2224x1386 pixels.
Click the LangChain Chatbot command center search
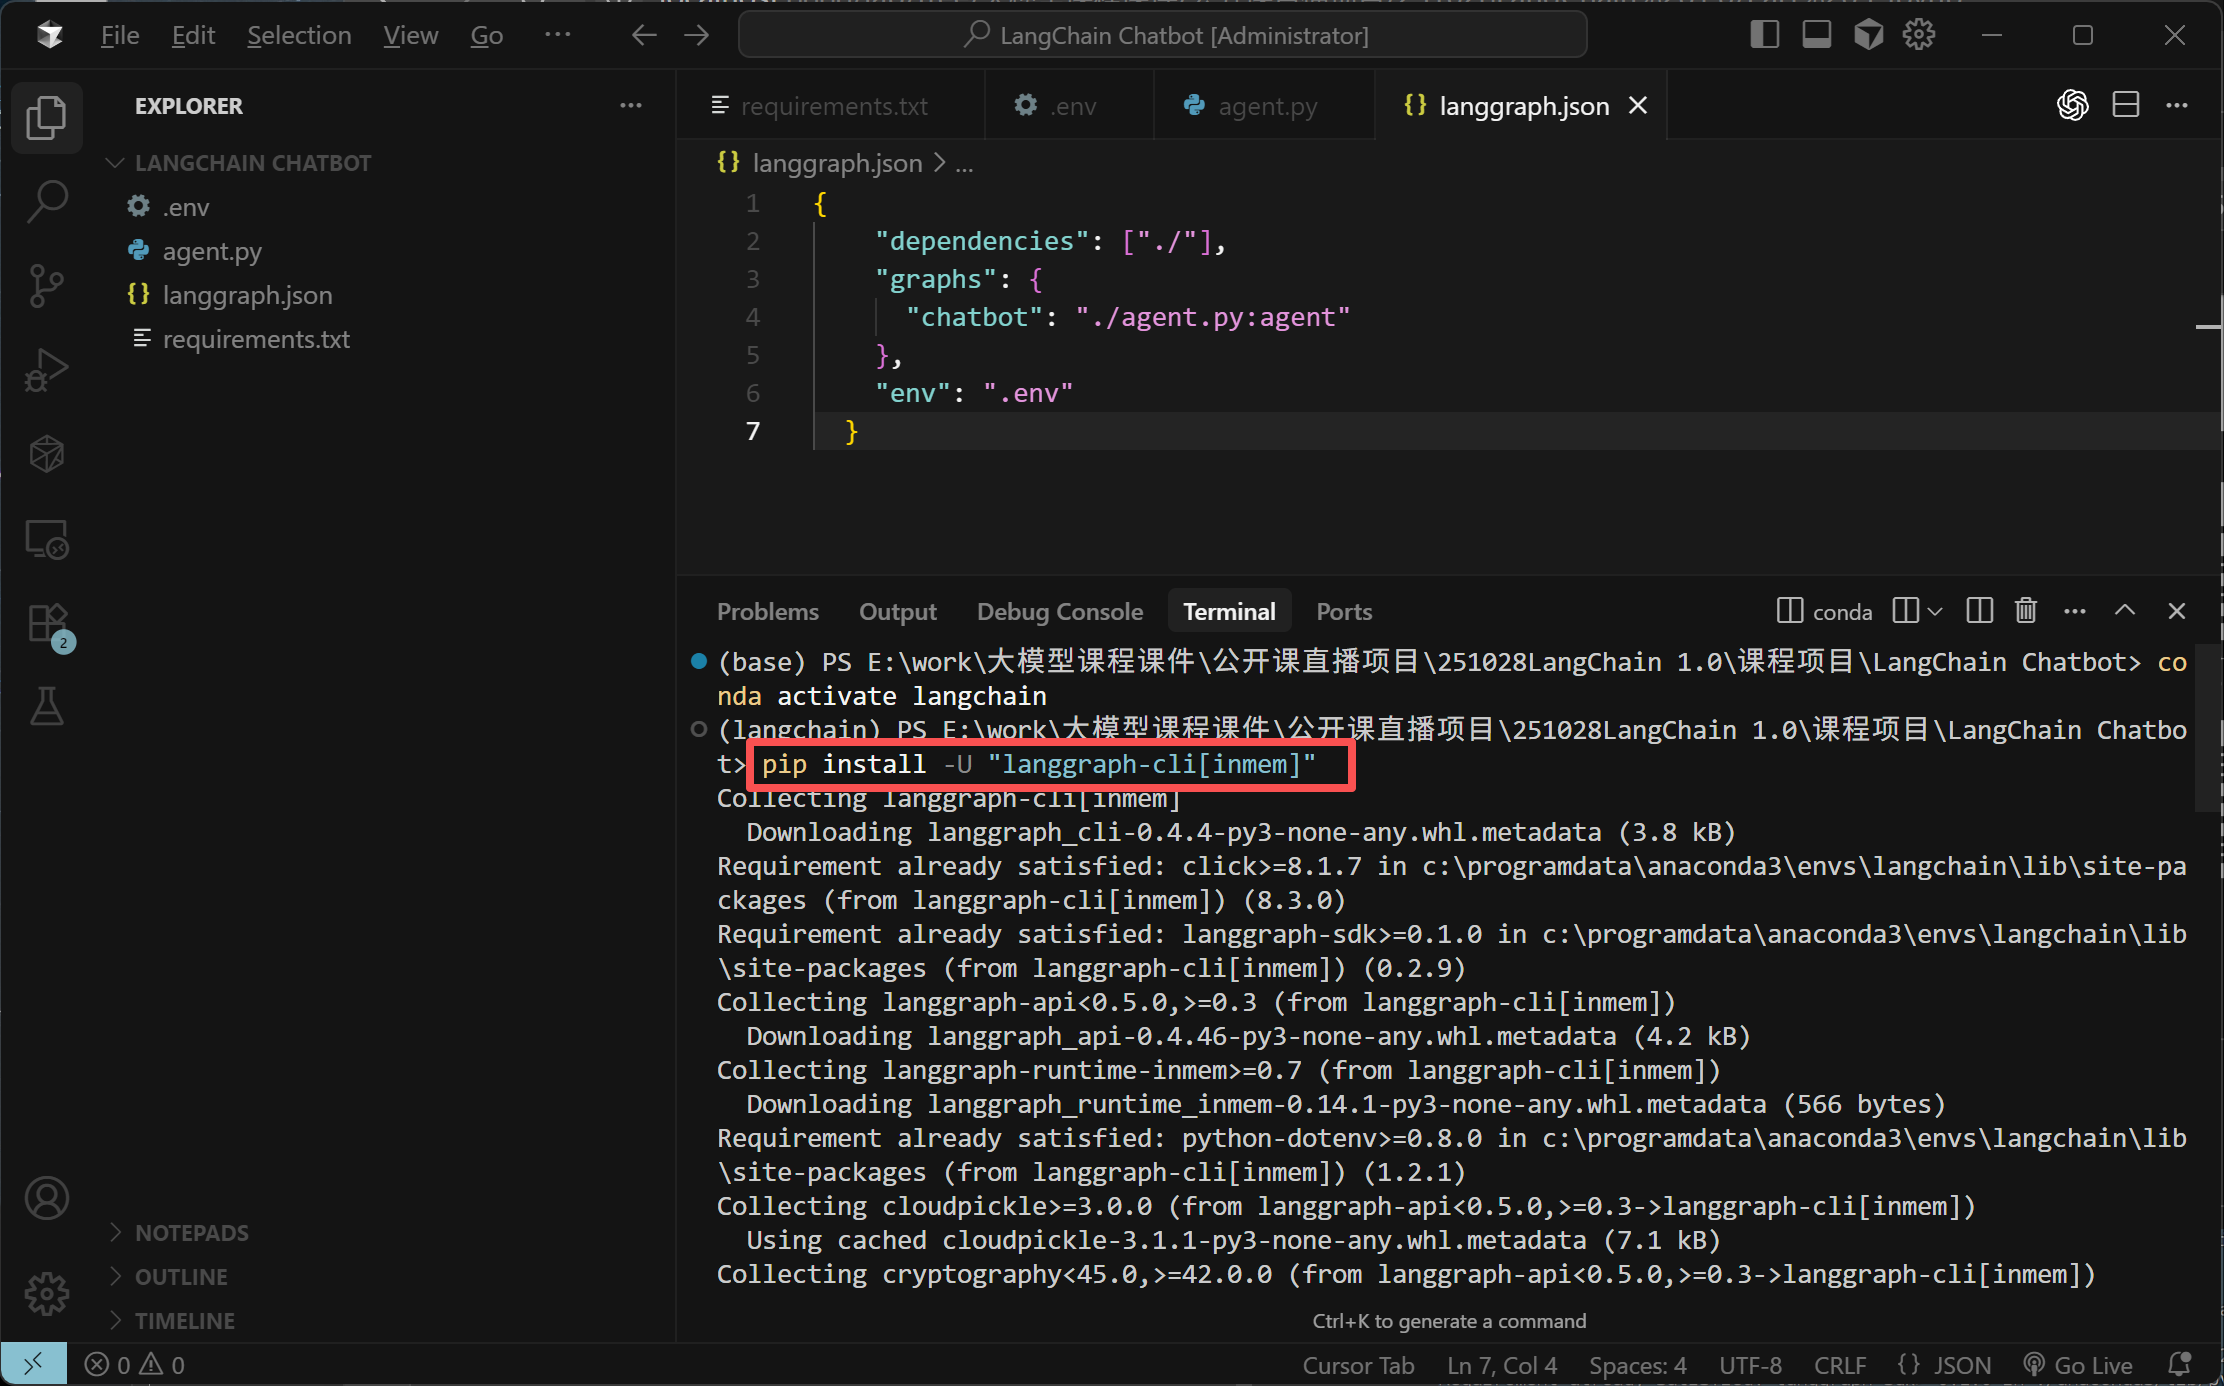pos(1163,35)
